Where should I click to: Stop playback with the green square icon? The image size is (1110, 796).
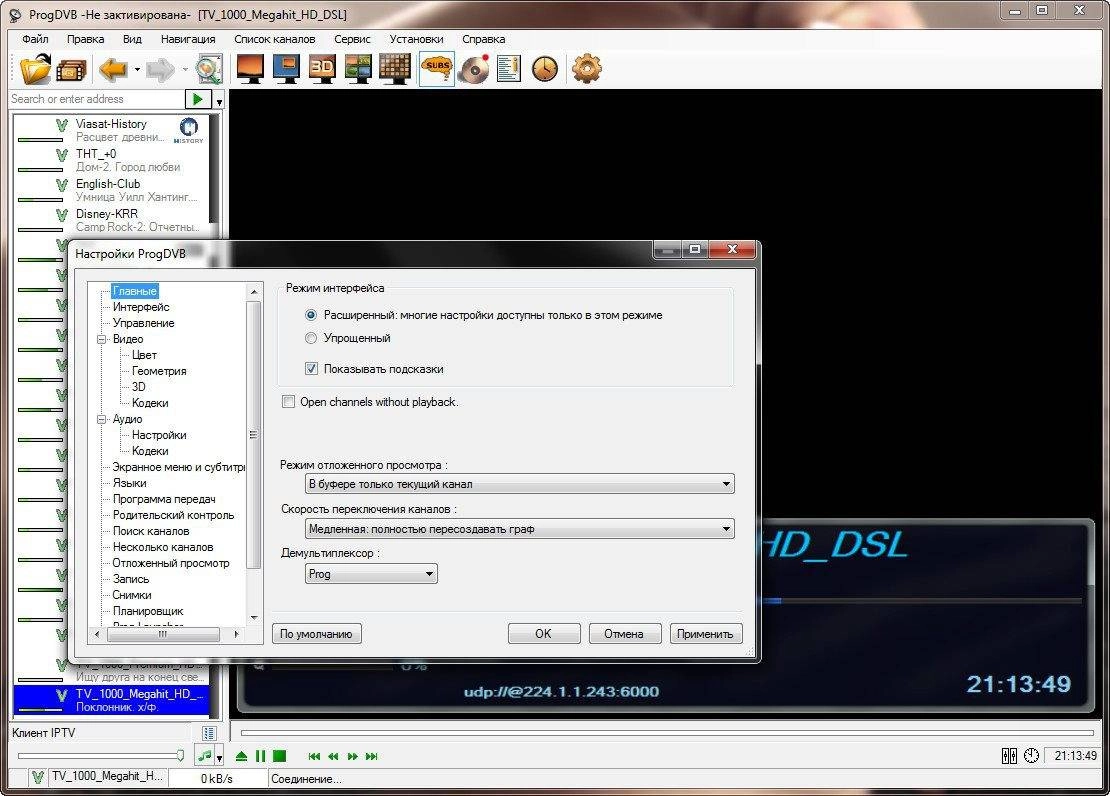pos(280,756)
